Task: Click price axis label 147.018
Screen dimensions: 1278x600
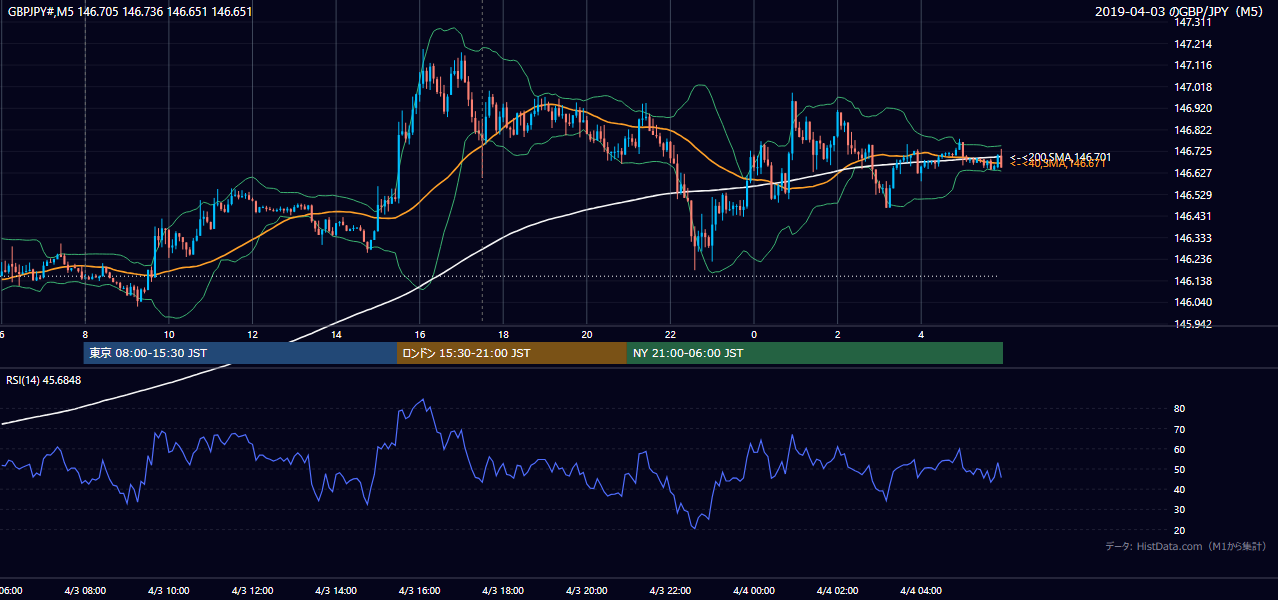Action: point(1193,87)
